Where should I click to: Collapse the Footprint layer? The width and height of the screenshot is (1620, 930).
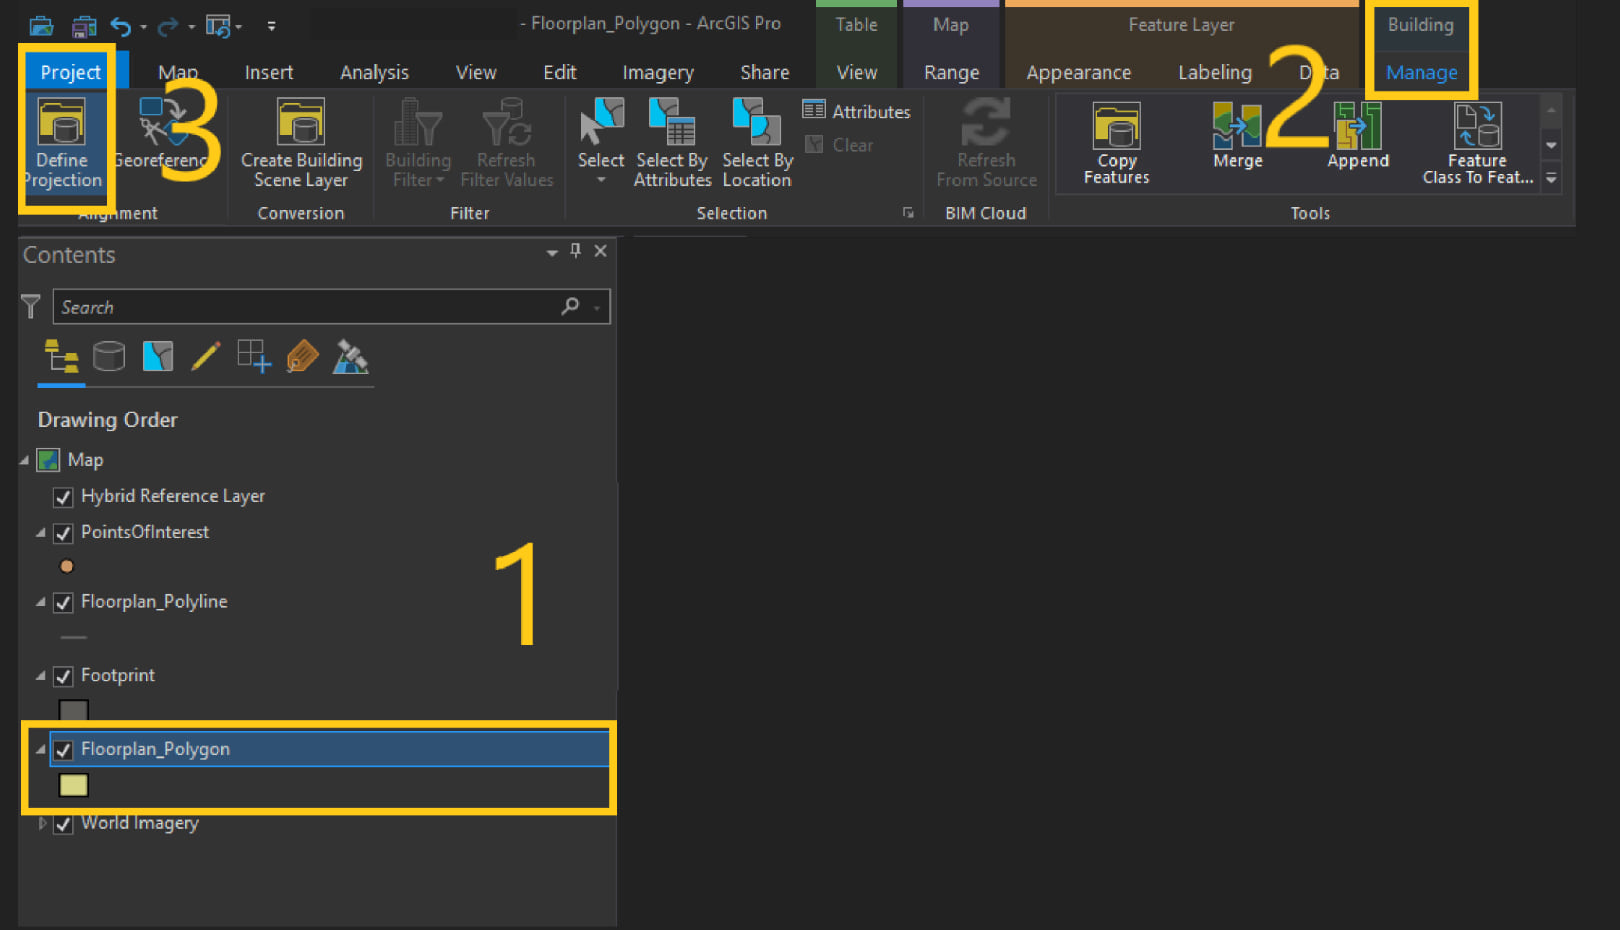pyautogui.click(x=40, y=676)
